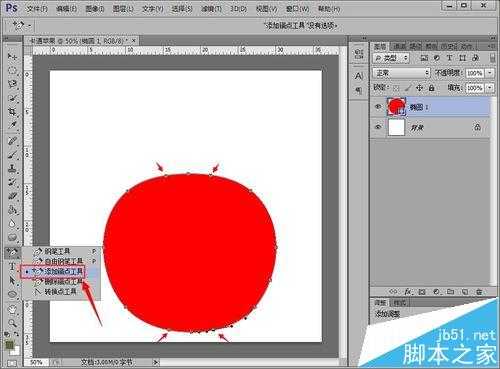500x369 pixels.
Task: Open blend mode 正常 dropdown
Action: [x=402, y=73]
